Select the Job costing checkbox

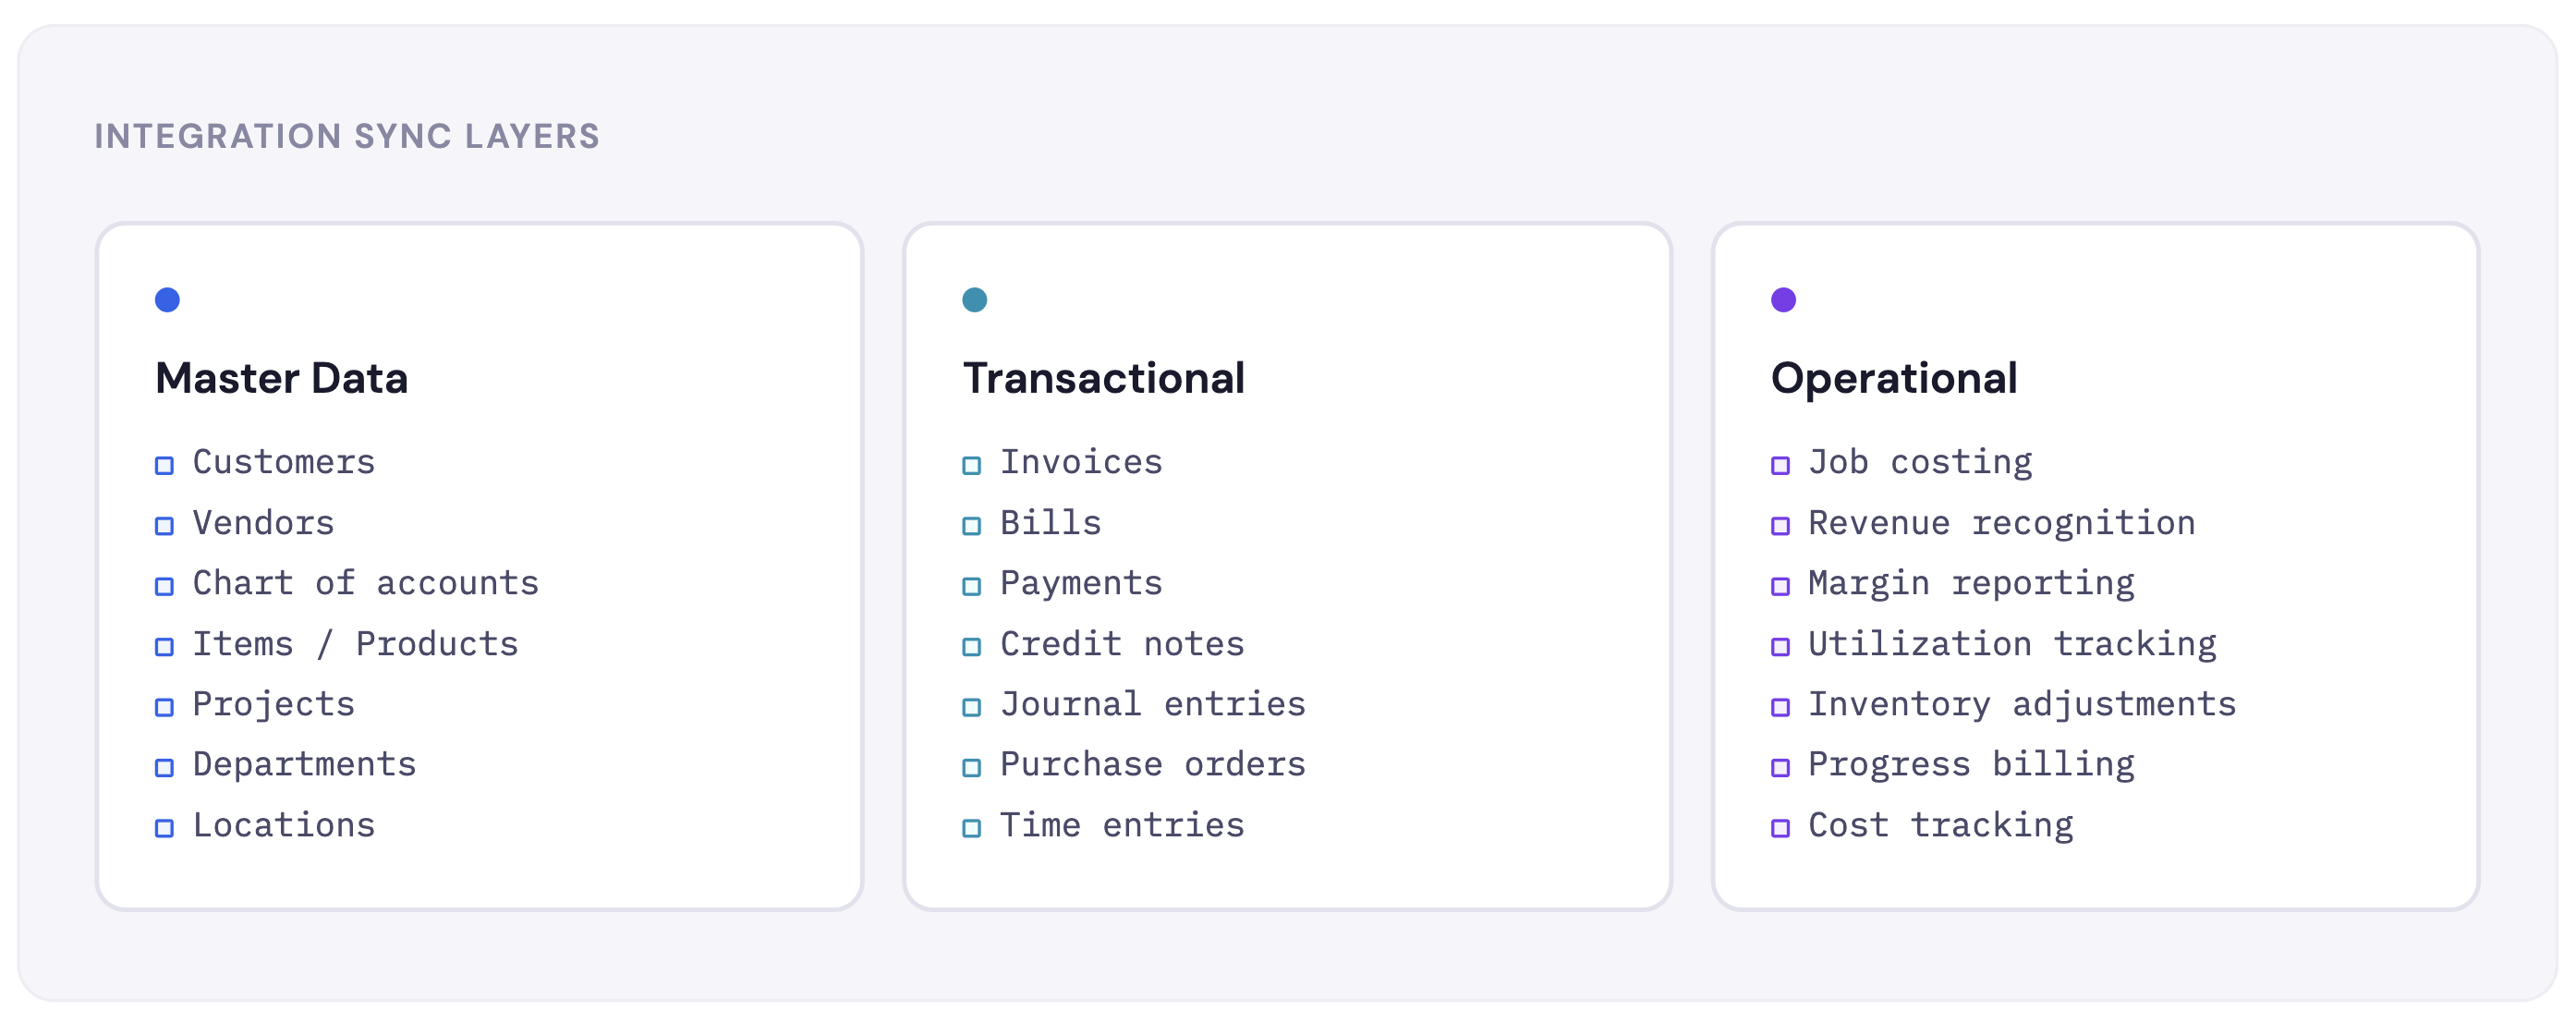point(1780,465)
